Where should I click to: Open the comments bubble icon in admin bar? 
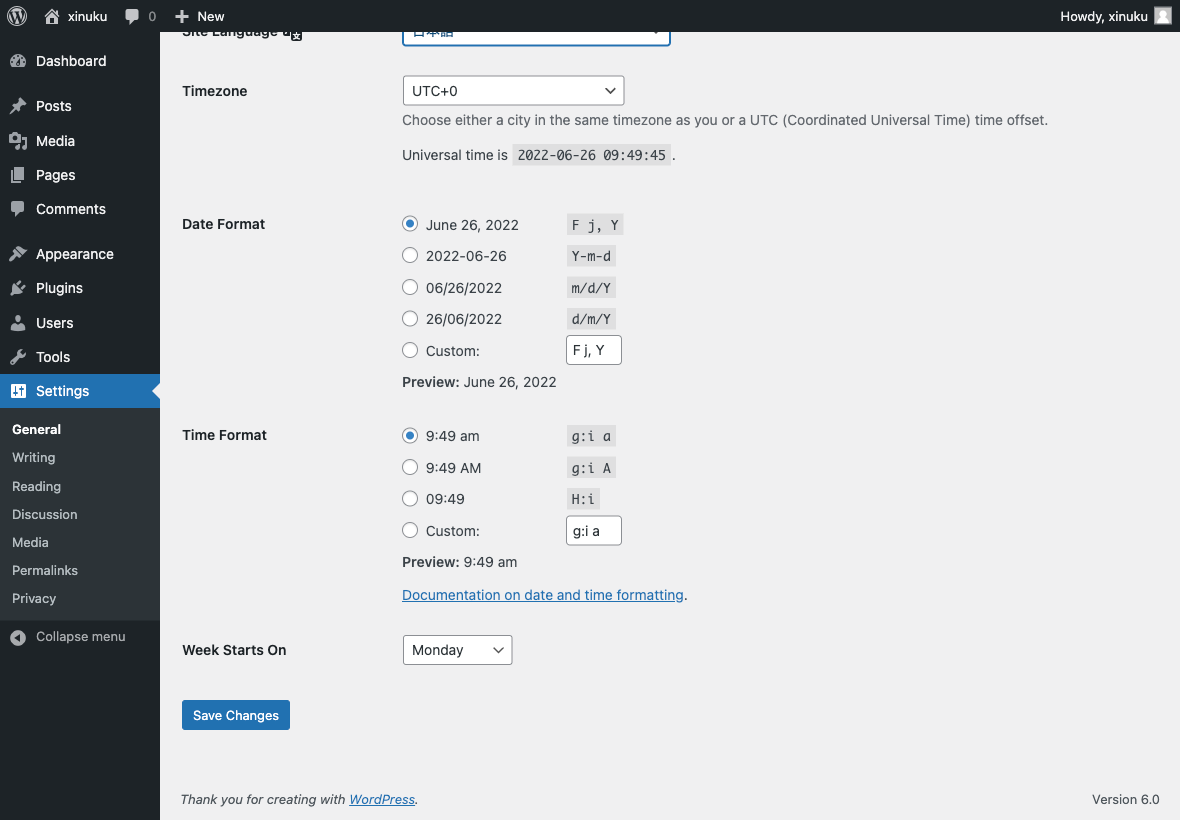tap(132, 17)
